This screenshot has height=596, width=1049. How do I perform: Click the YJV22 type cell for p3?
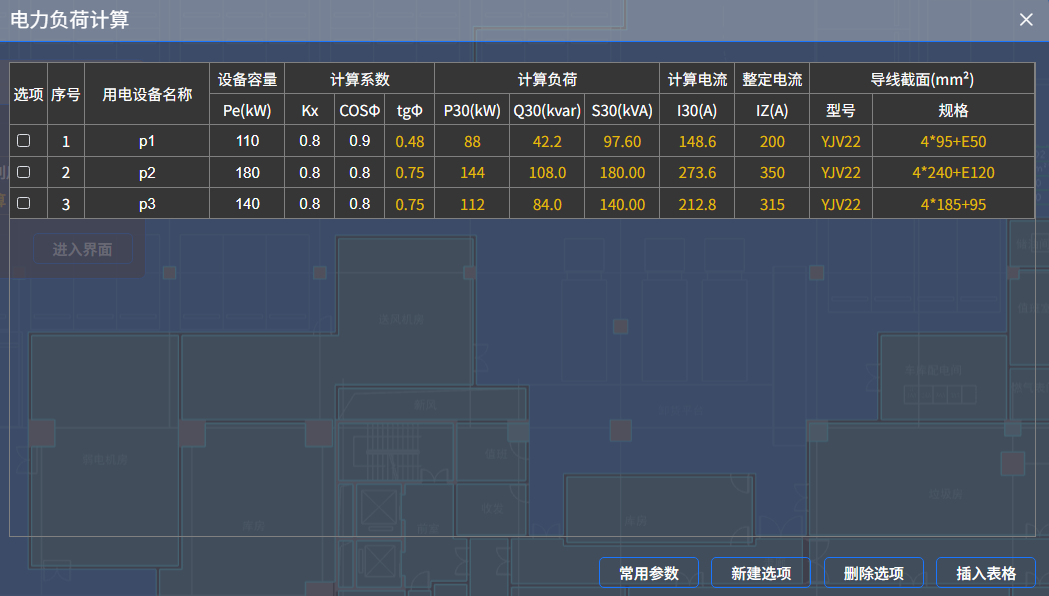coord(841,204)
